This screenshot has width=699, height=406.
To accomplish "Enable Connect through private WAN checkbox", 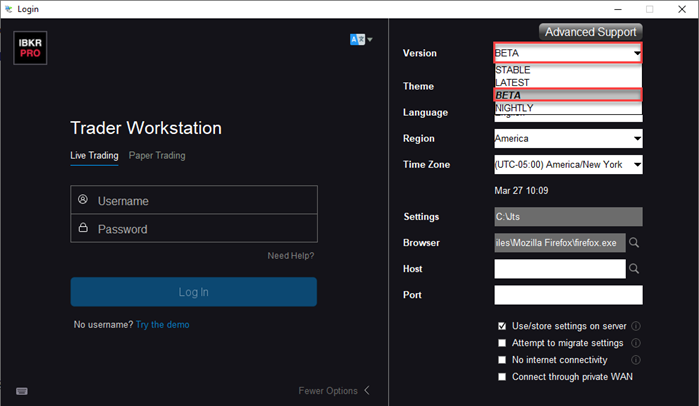I will (x=502, y=377).
